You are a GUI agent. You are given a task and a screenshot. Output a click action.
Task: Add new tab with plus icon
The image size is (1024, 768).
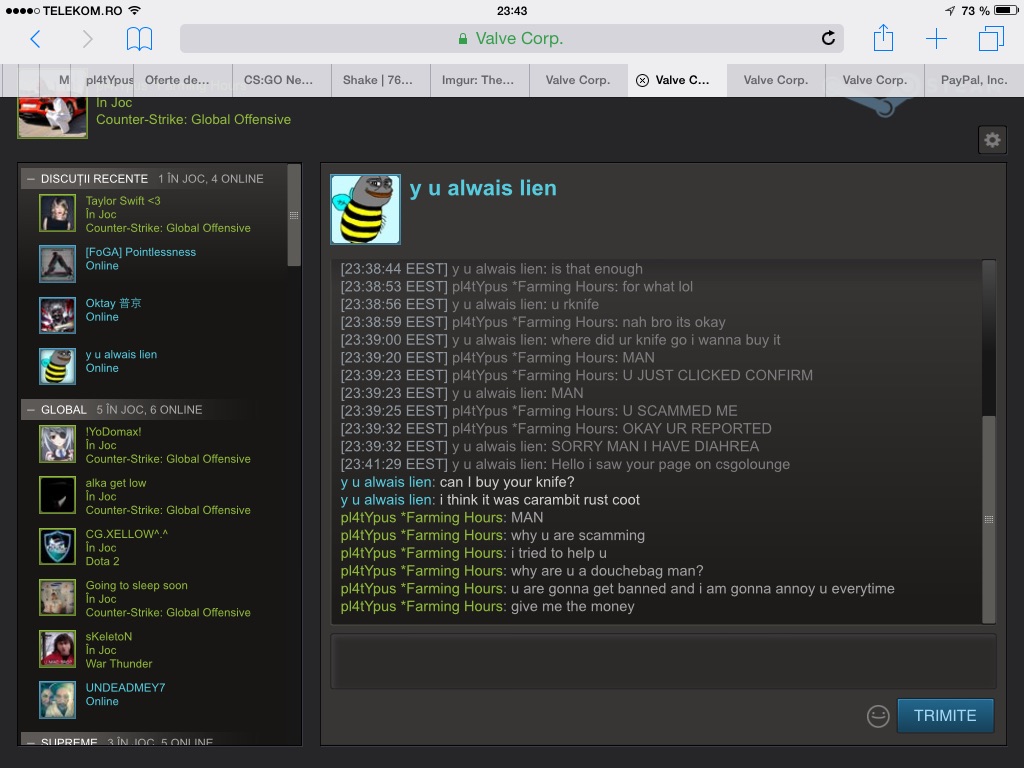point(936,39)
